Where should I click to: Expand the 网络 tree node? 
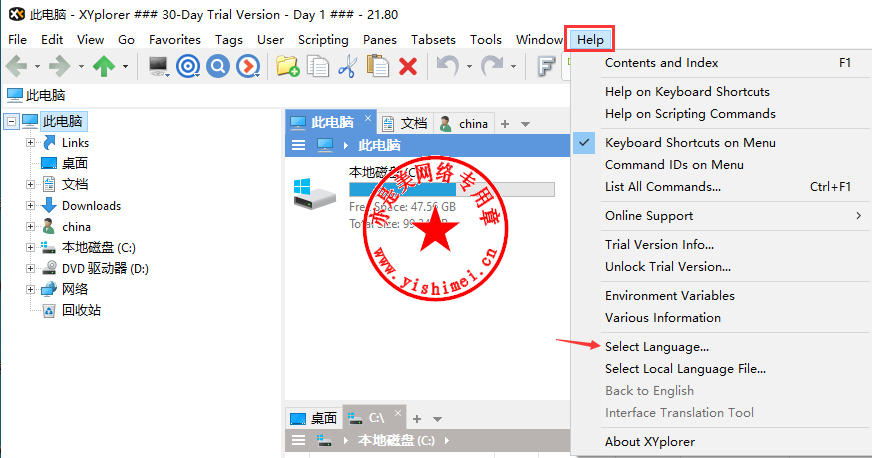(x=31, y=290)
